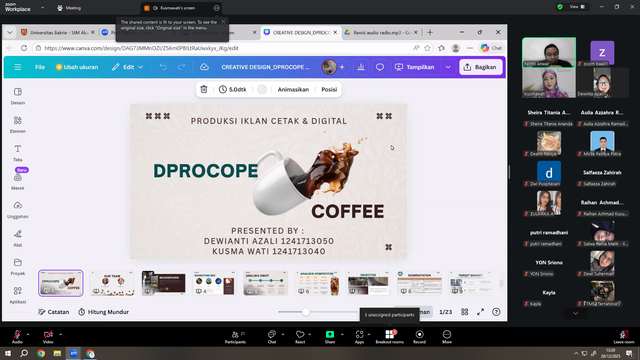Open Zoom Workplace dropdown arrow
Viewport: 640px width, 360px height.
(x=42, y=8)
